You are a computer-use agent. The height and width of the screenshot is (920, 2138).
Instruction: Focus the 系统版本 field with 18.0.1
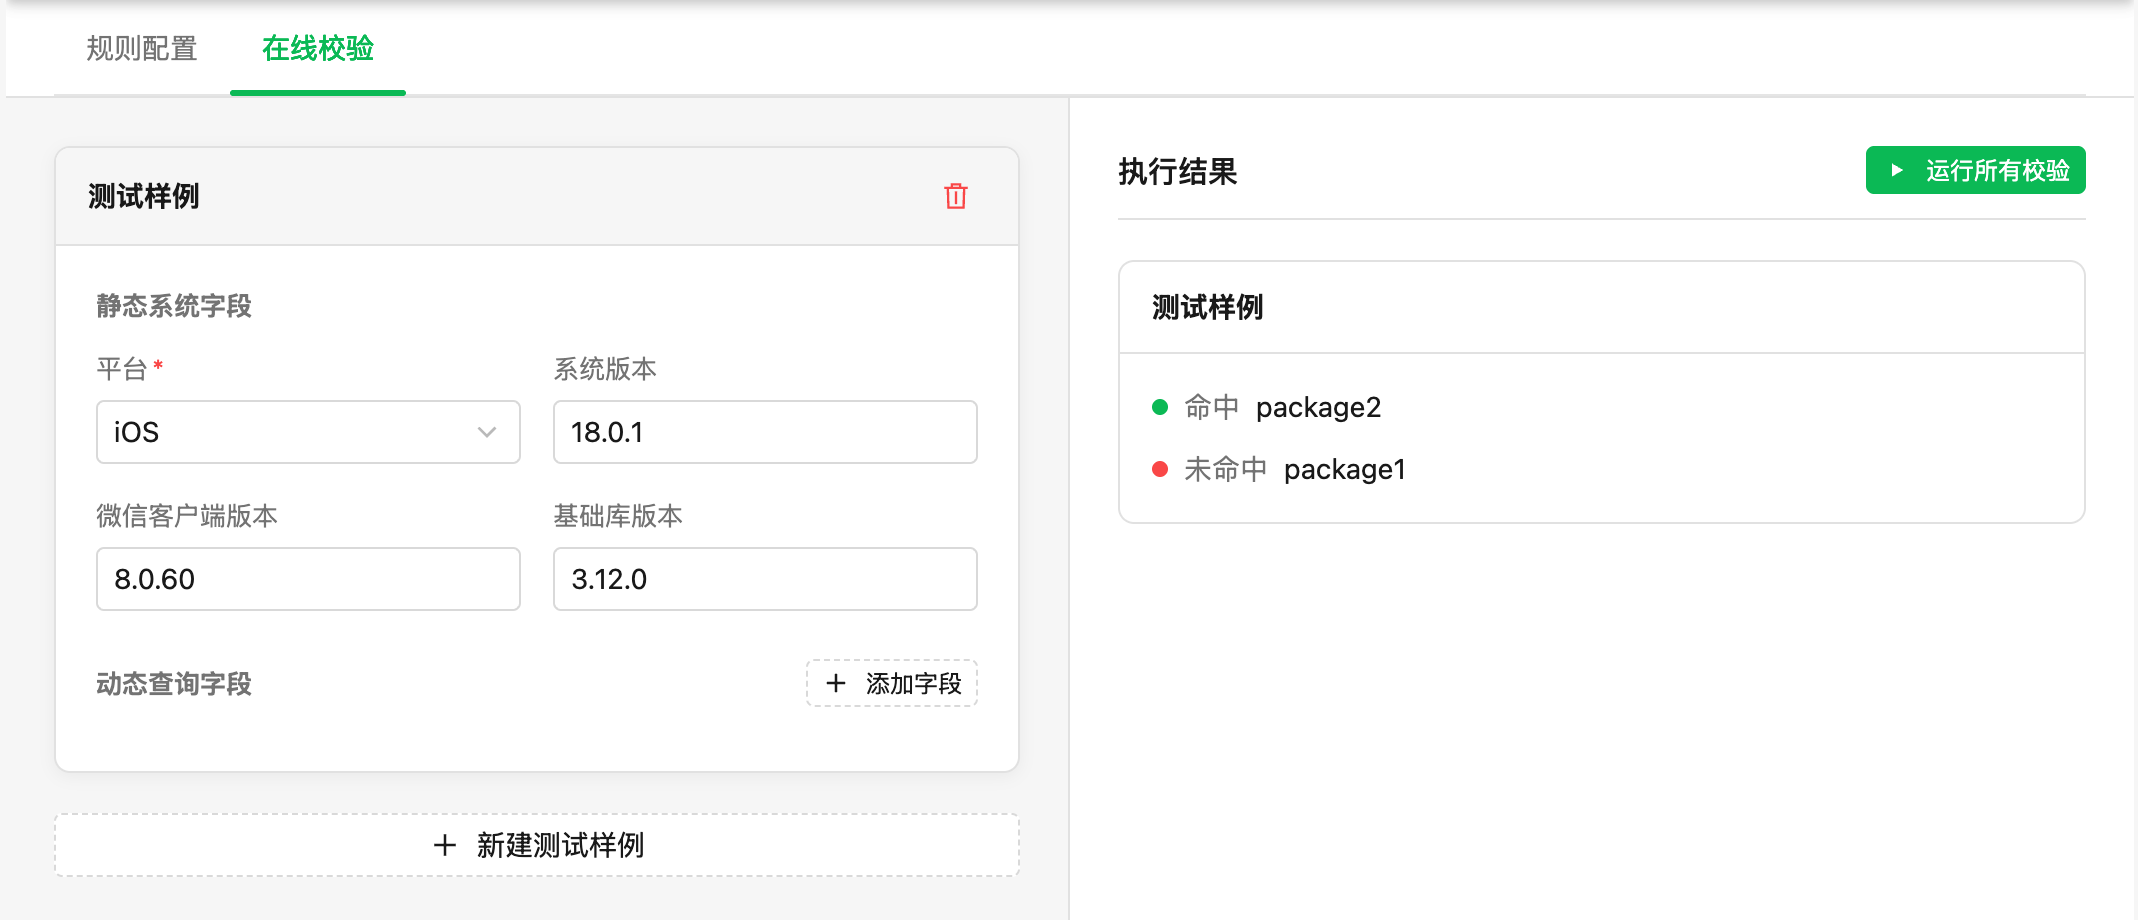tap(765, 432)
